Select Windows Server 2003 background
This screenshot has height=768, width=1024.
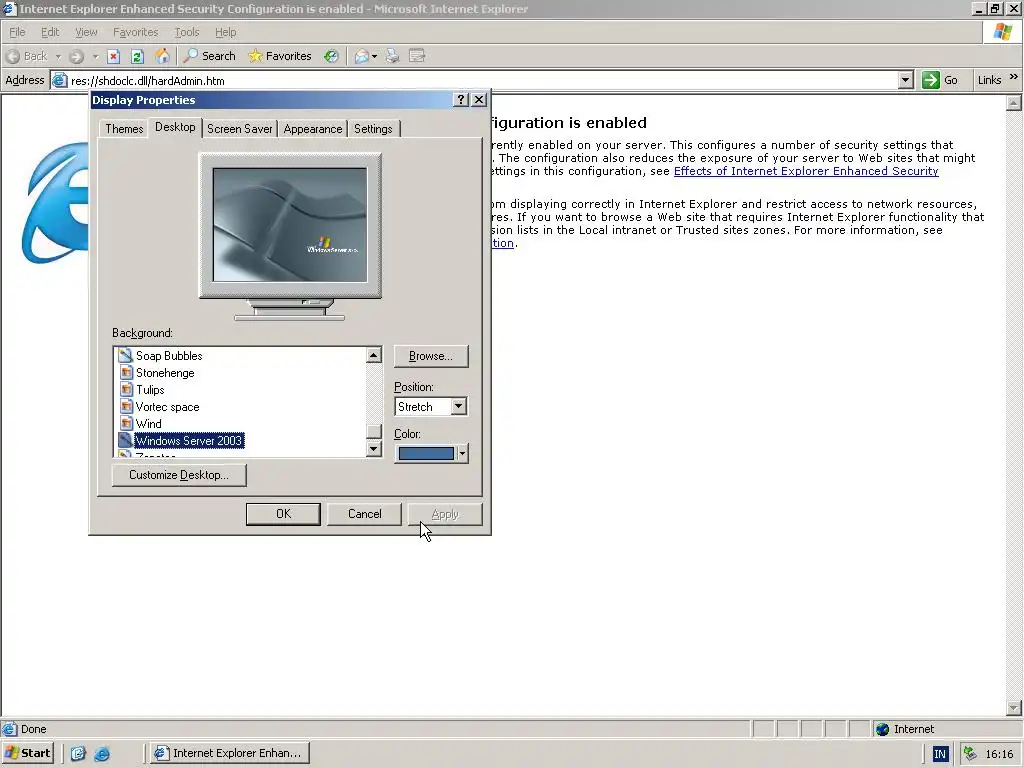[x=189, y=440]
